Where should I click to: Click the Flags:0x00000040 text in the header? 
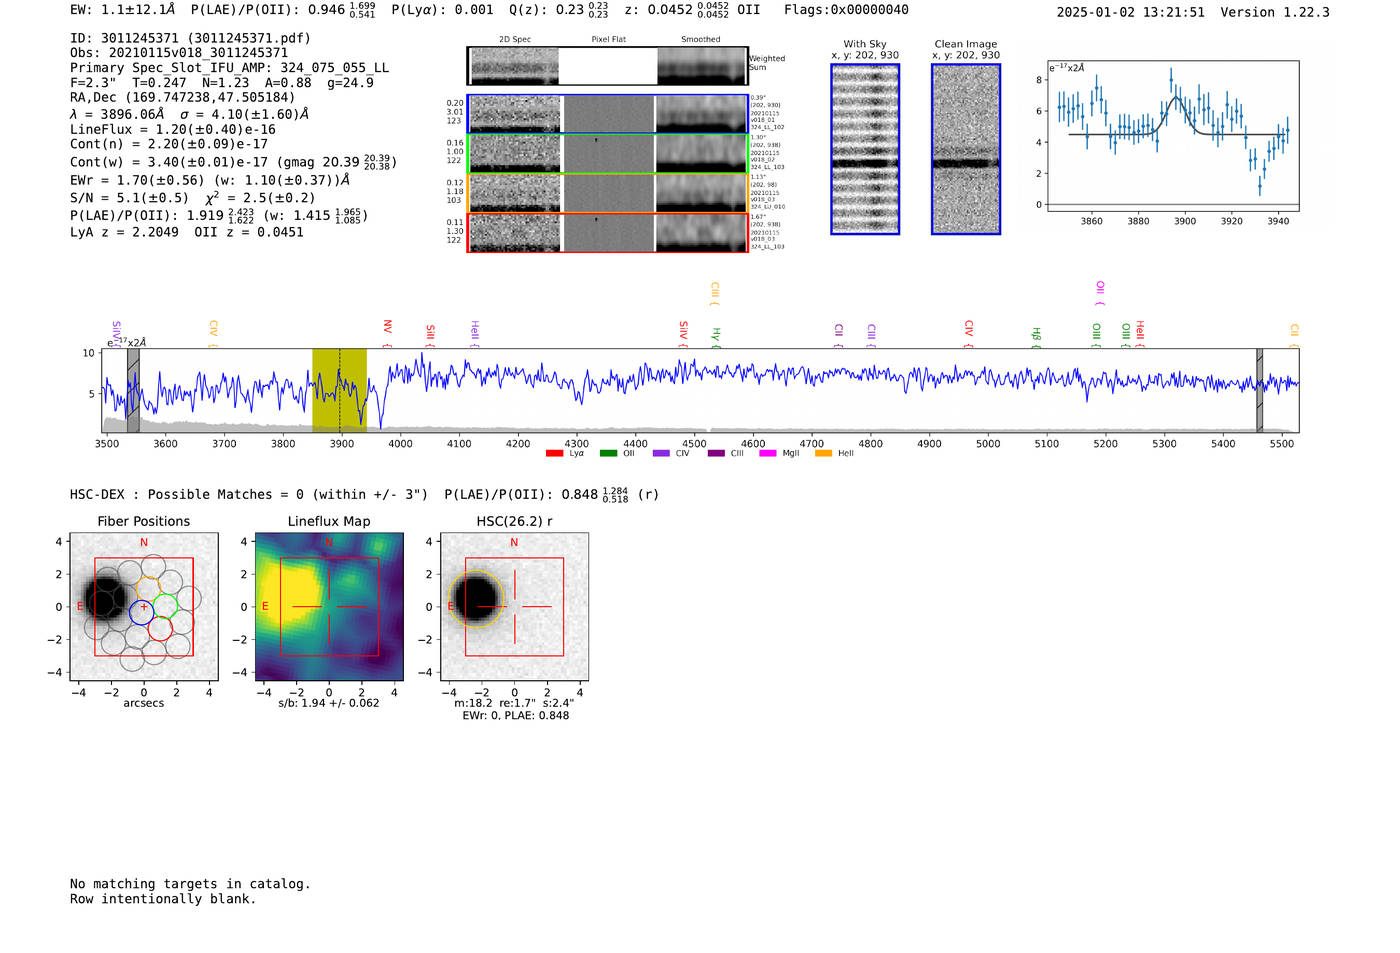tap(846, 10)
